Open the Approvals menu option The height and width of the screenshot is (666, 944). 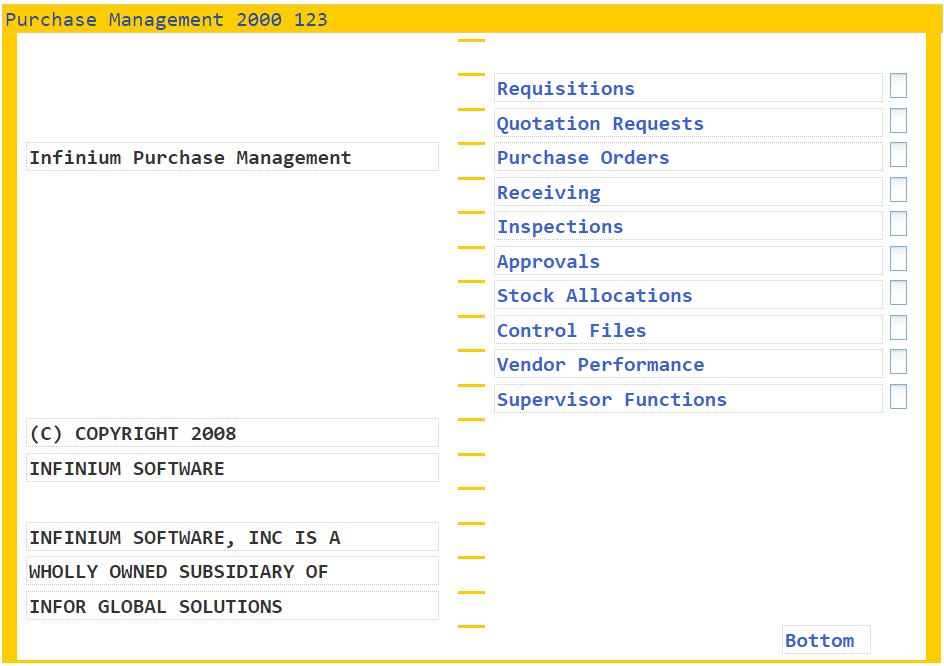click(x=688, y=262)
